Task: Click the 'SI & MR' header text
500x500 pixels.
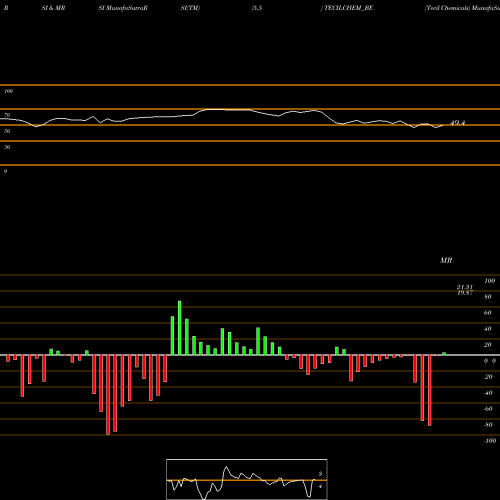Action: 53,8
